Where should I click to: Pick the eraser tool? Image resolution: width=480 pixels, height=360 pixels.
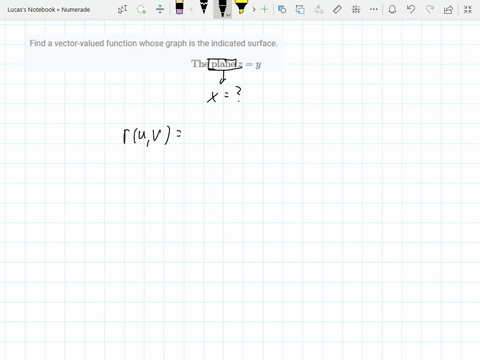(x=179, y=7)
